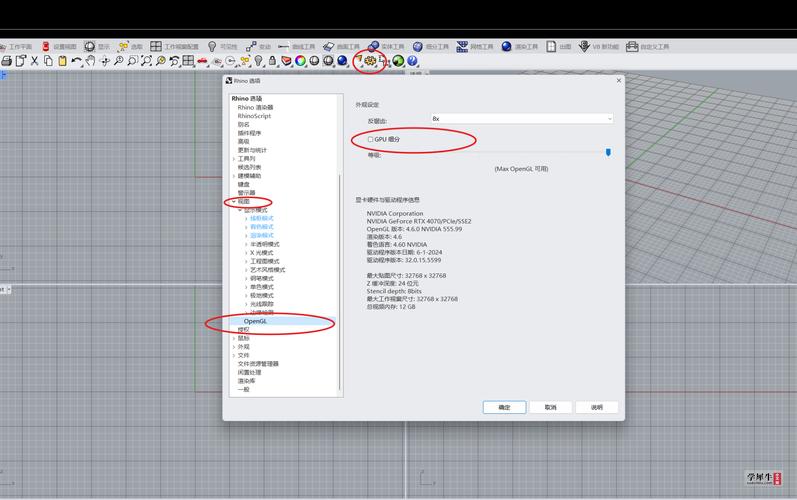Viewport: 797px width, 500px height.
Task: Select OpenGL in the options tree
Action: click(x=255, y=321)
